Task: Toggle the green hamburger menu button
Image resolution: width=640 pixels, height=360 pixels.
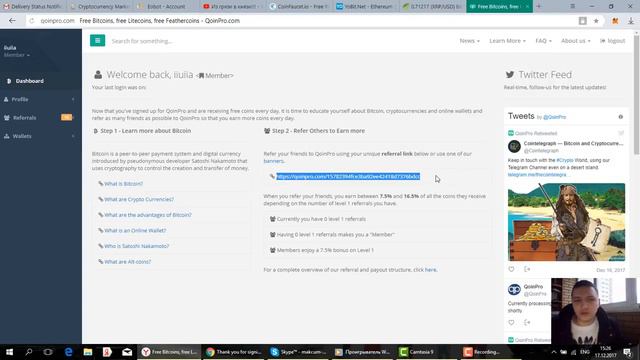Action: click(x=98, y=40)
